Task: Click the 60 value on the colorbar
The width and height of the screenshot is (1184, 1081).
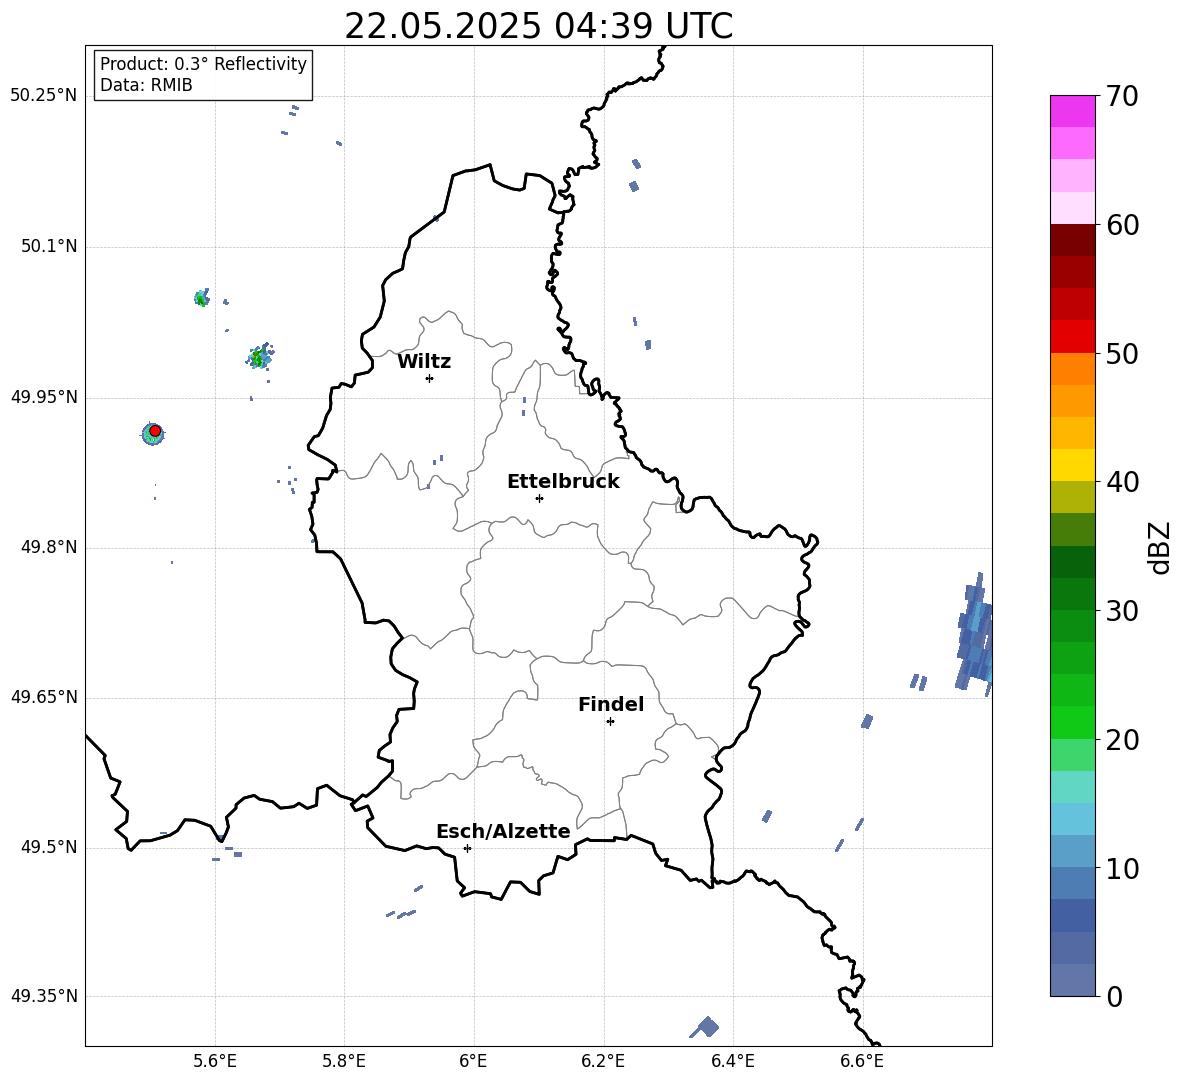Action: pos(1122,225)
